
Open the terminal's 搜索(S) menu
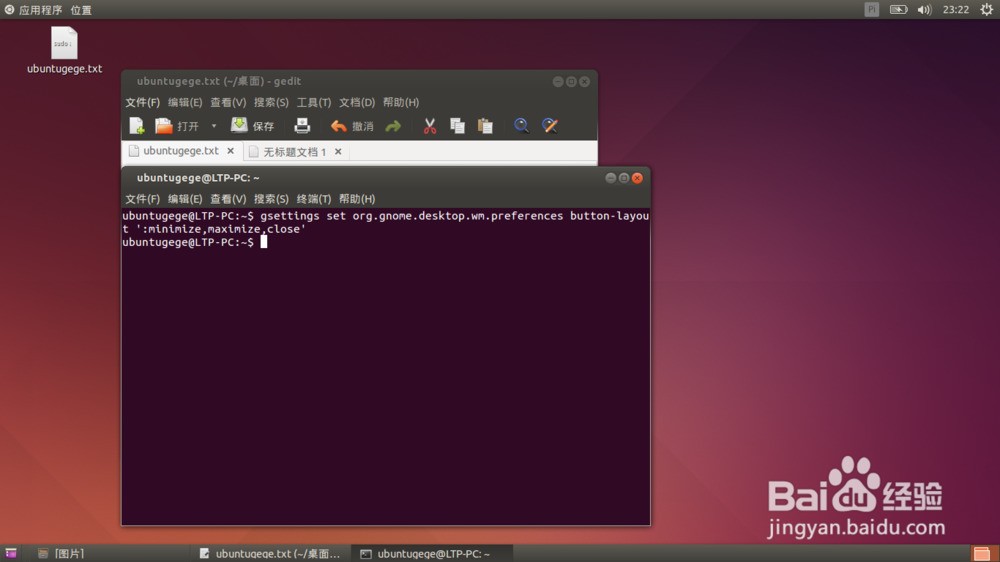[271, 199]
